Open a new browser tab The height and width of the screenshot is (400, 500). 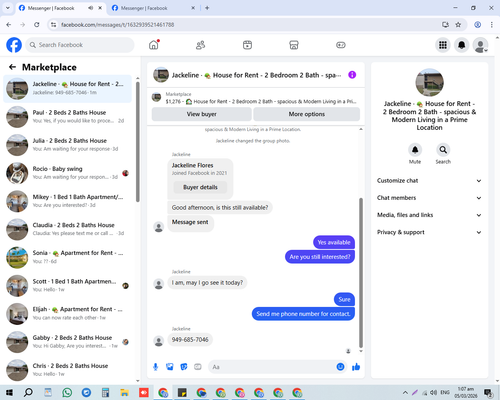pyautogui.click(x=207, y=8)
